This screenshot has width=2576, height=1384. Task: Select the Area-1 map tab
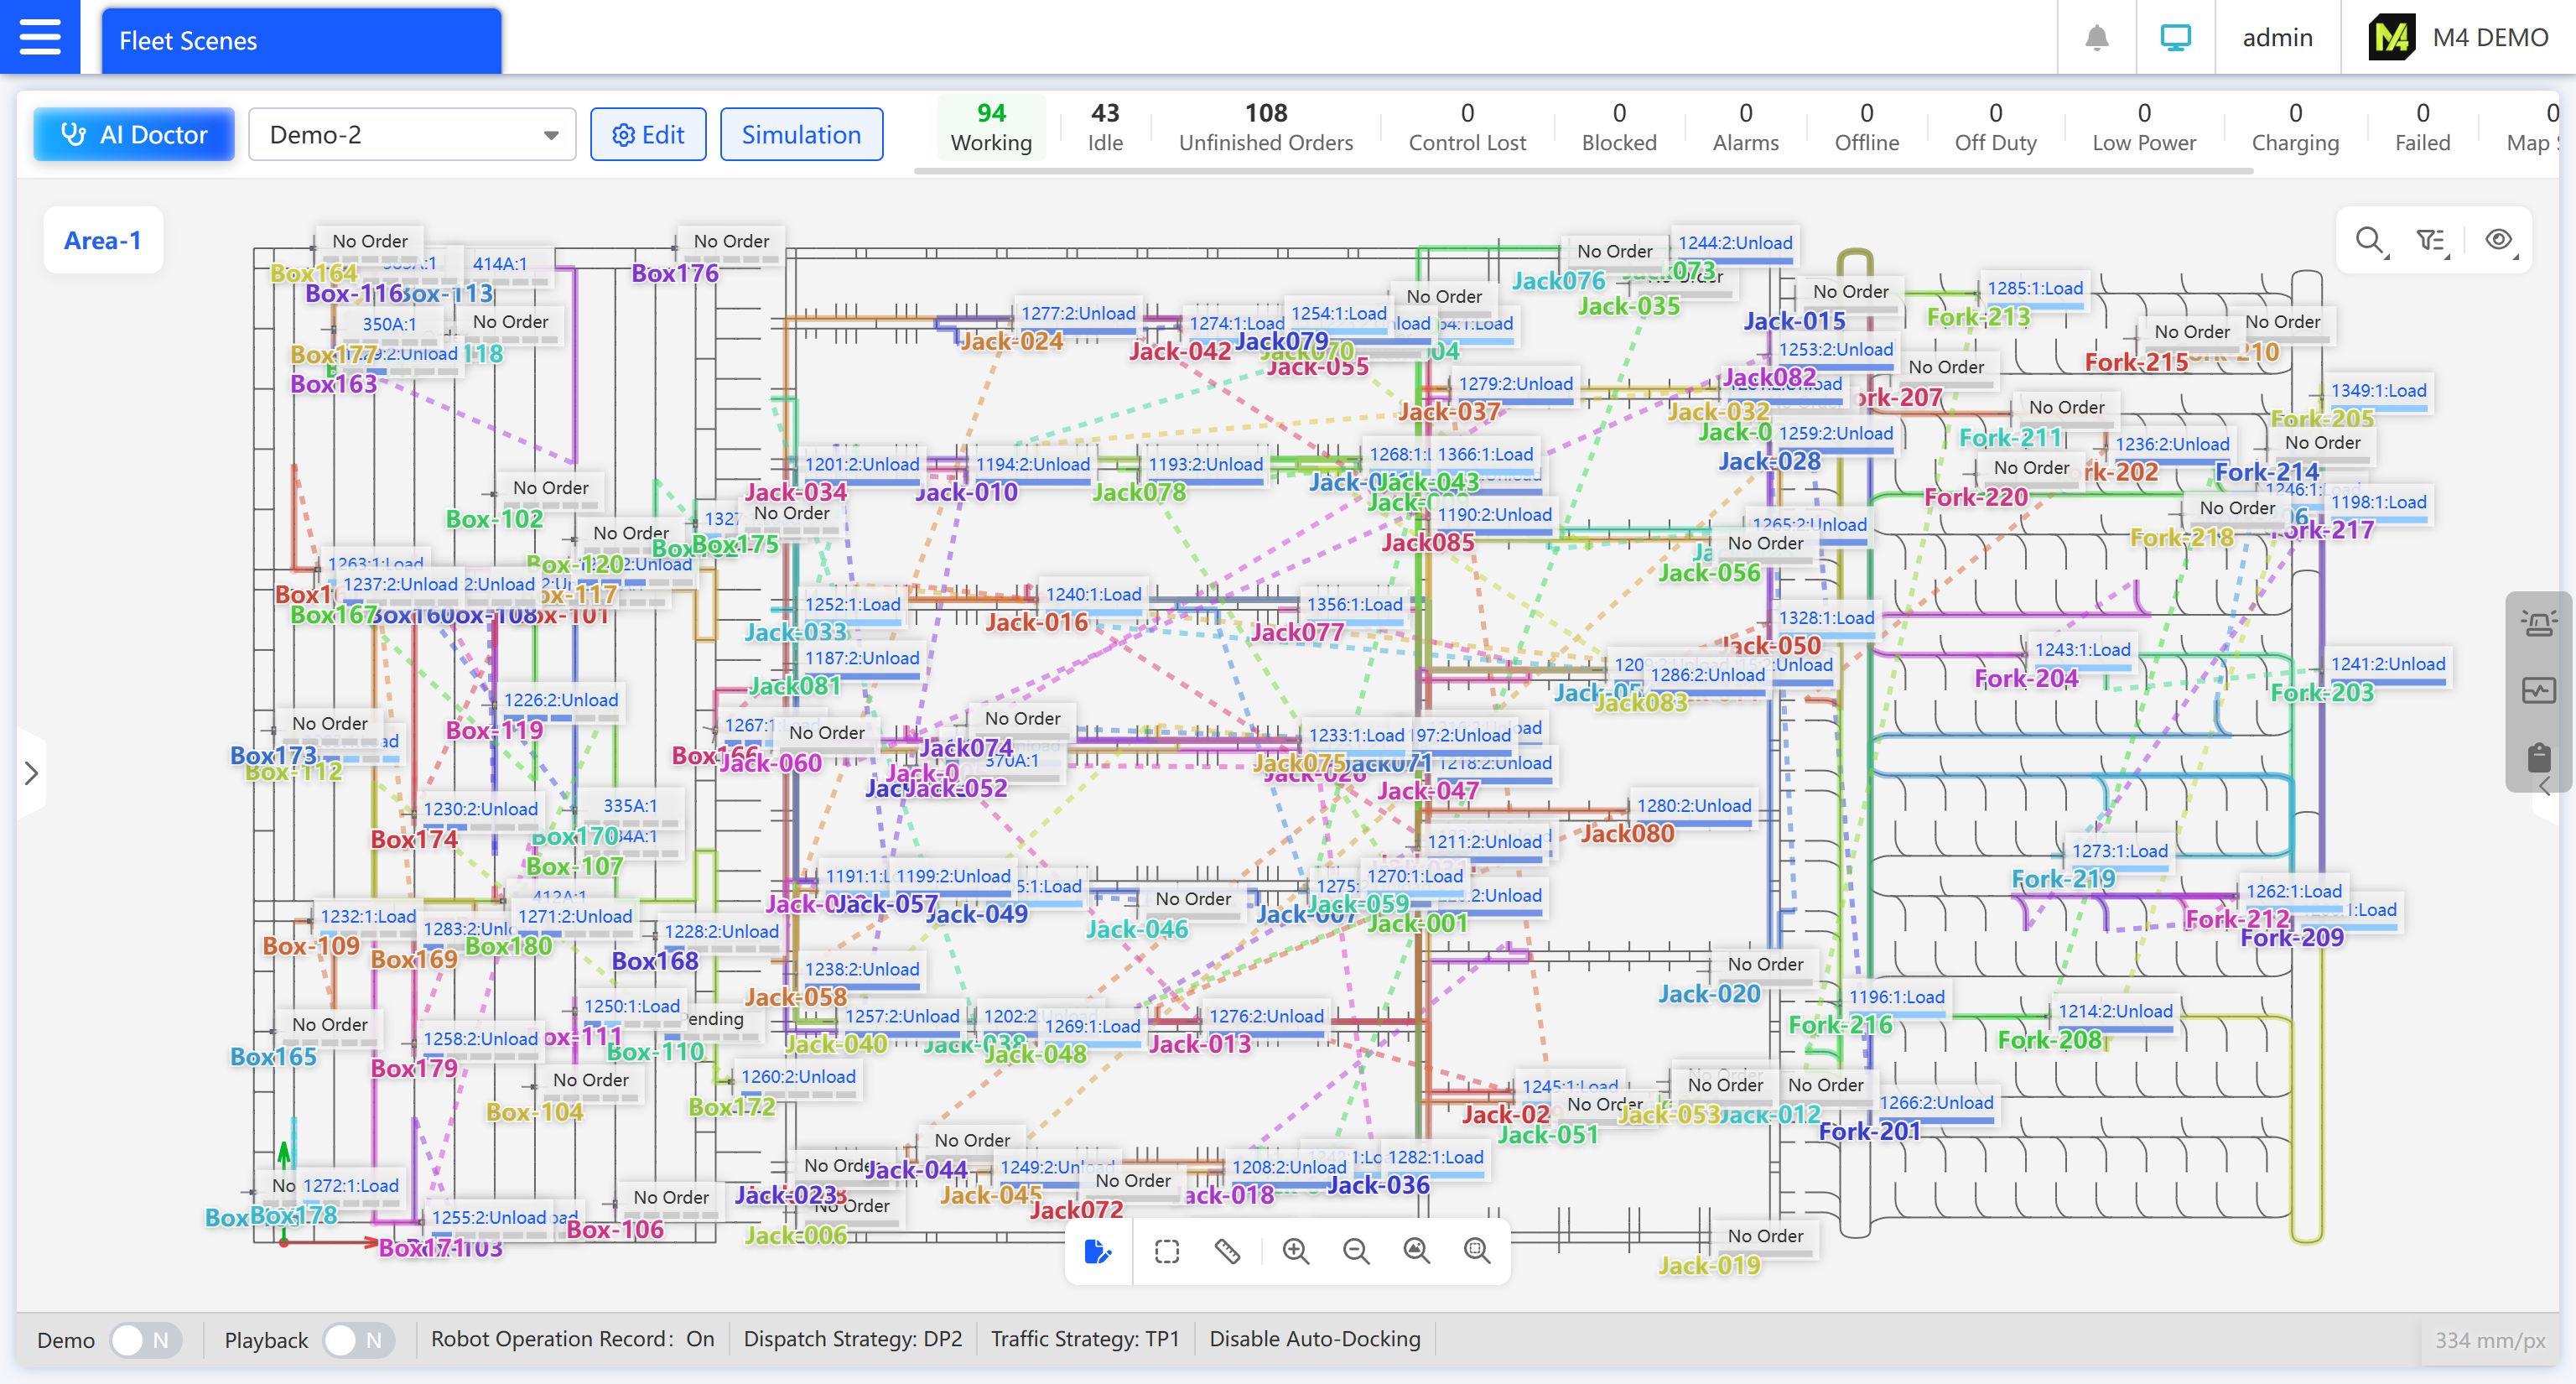[x=102, y=240]
